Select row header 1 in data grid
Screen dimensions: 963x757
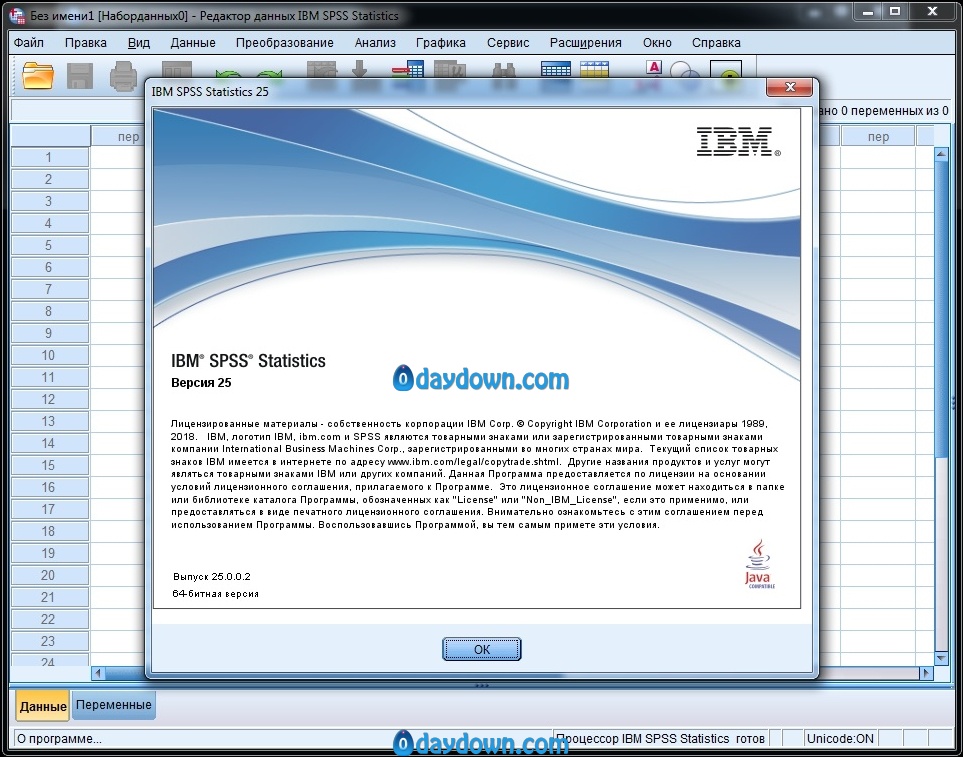49,157
